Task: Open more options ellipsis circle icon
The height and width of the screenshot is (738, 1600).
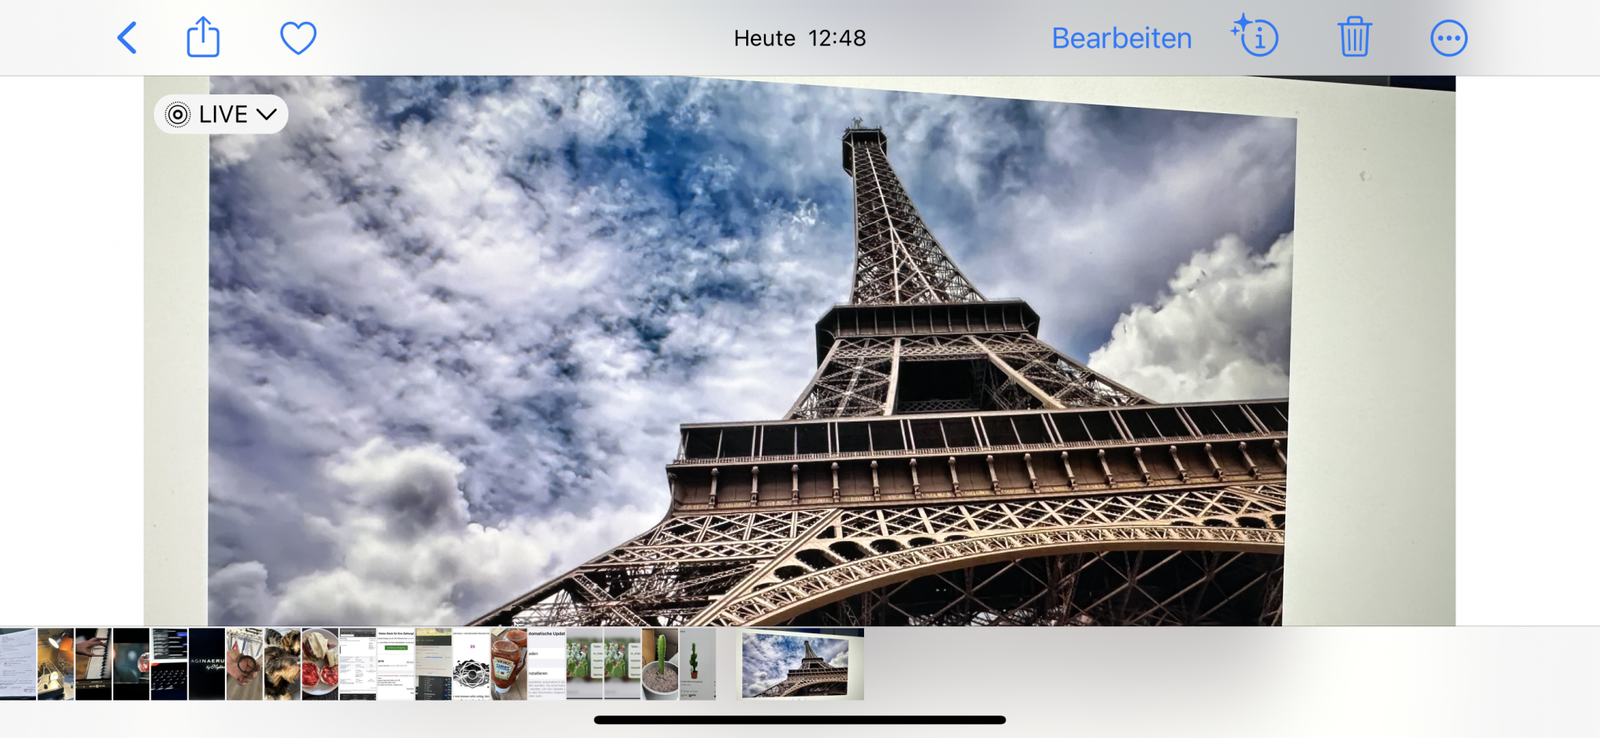Action: pos(1448,38)
